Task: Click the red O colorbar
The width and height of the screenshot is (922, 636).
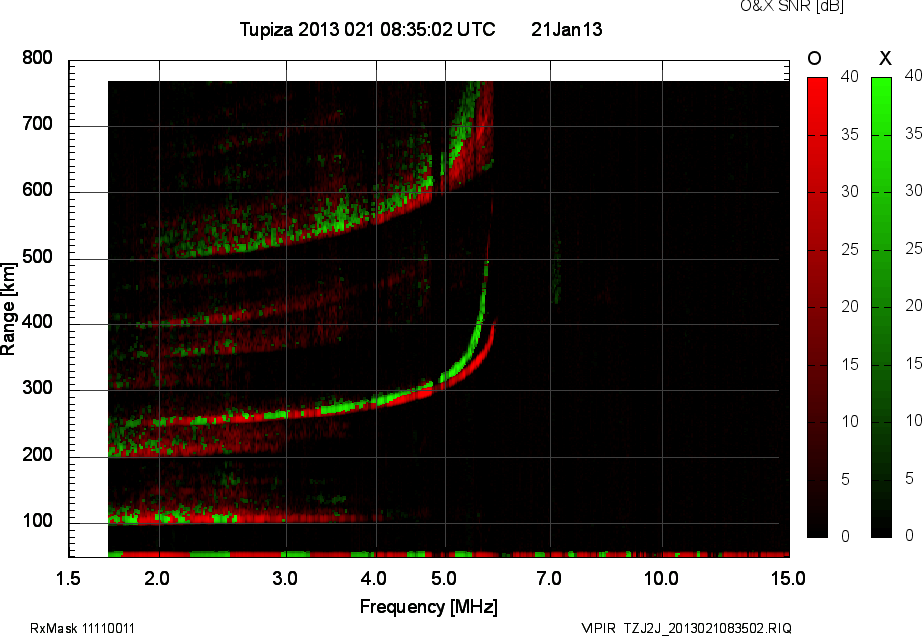Action: 817,307
